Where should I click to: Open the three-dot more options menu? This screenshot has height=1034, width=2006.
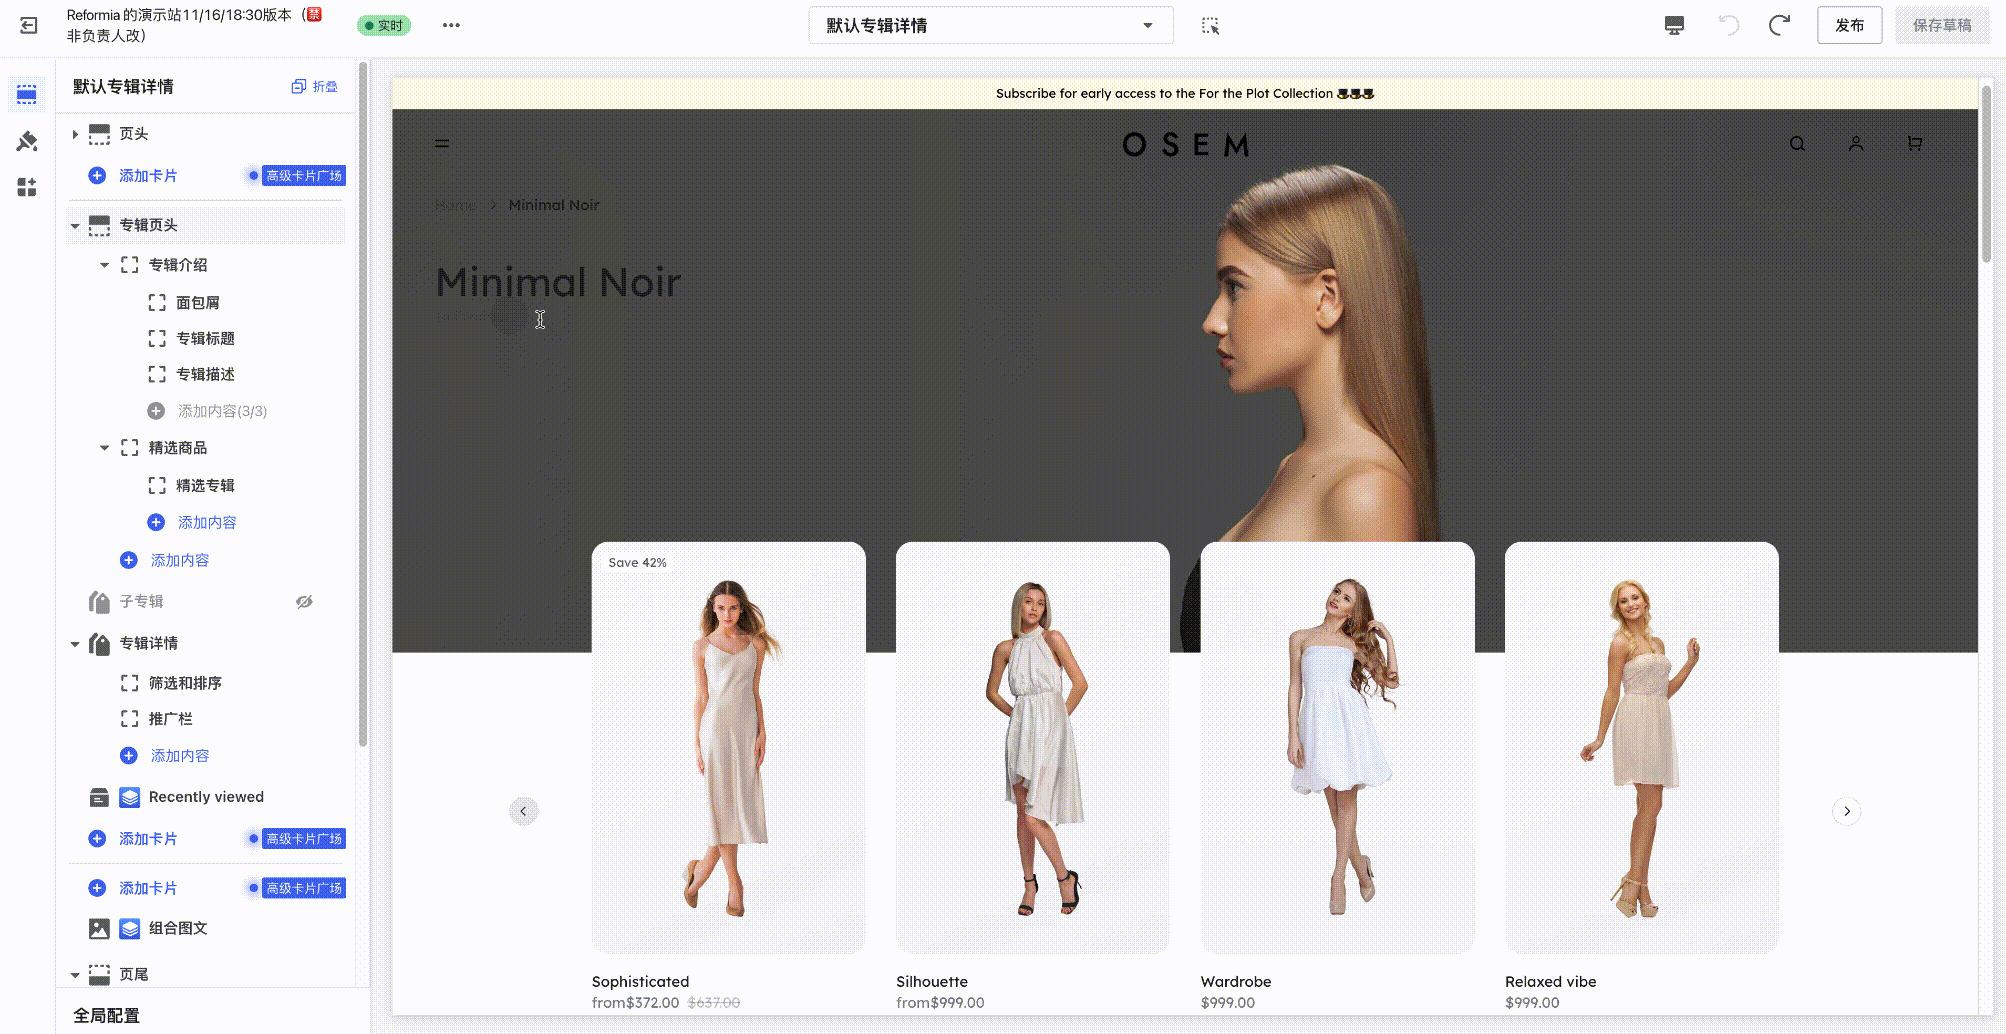[451, 26]
